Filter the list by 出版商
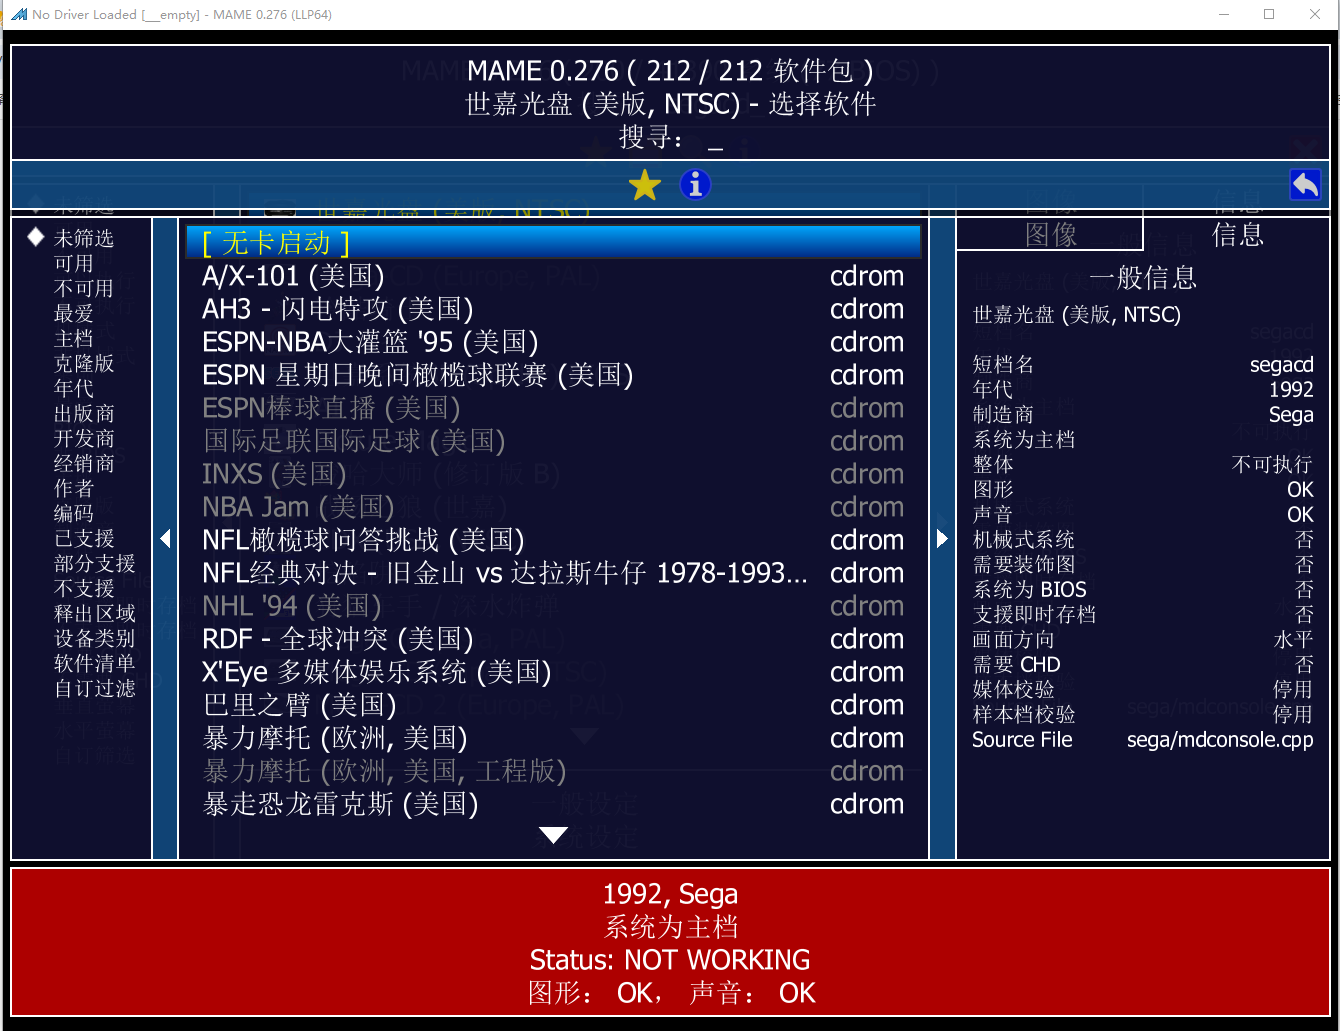This screenshot has height=1031, width=1340. point(83,413)
